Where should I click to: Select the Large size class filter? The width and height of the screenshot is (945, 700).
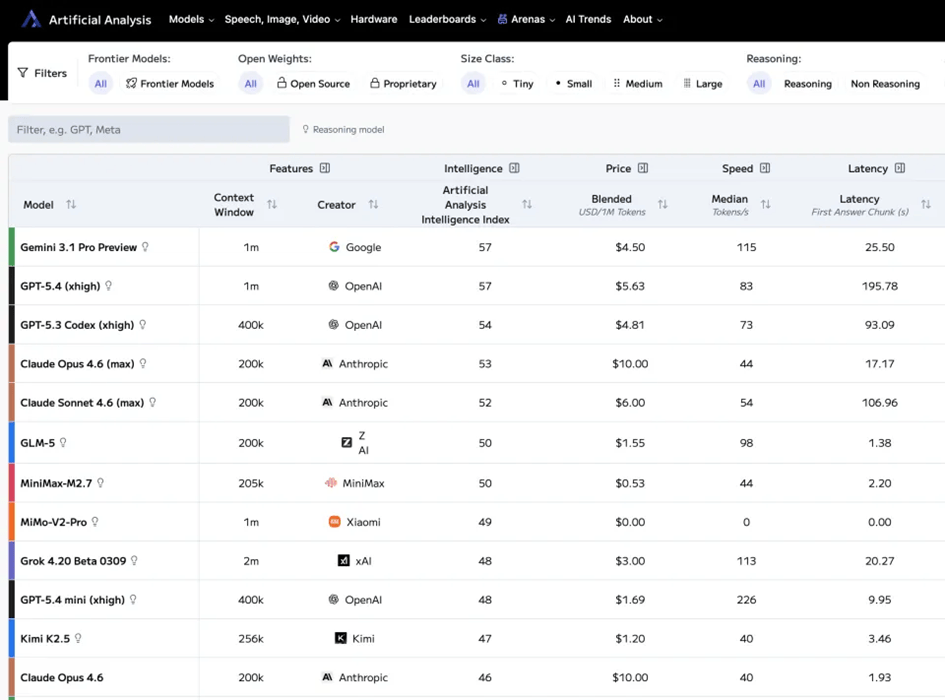coord(702,84)
